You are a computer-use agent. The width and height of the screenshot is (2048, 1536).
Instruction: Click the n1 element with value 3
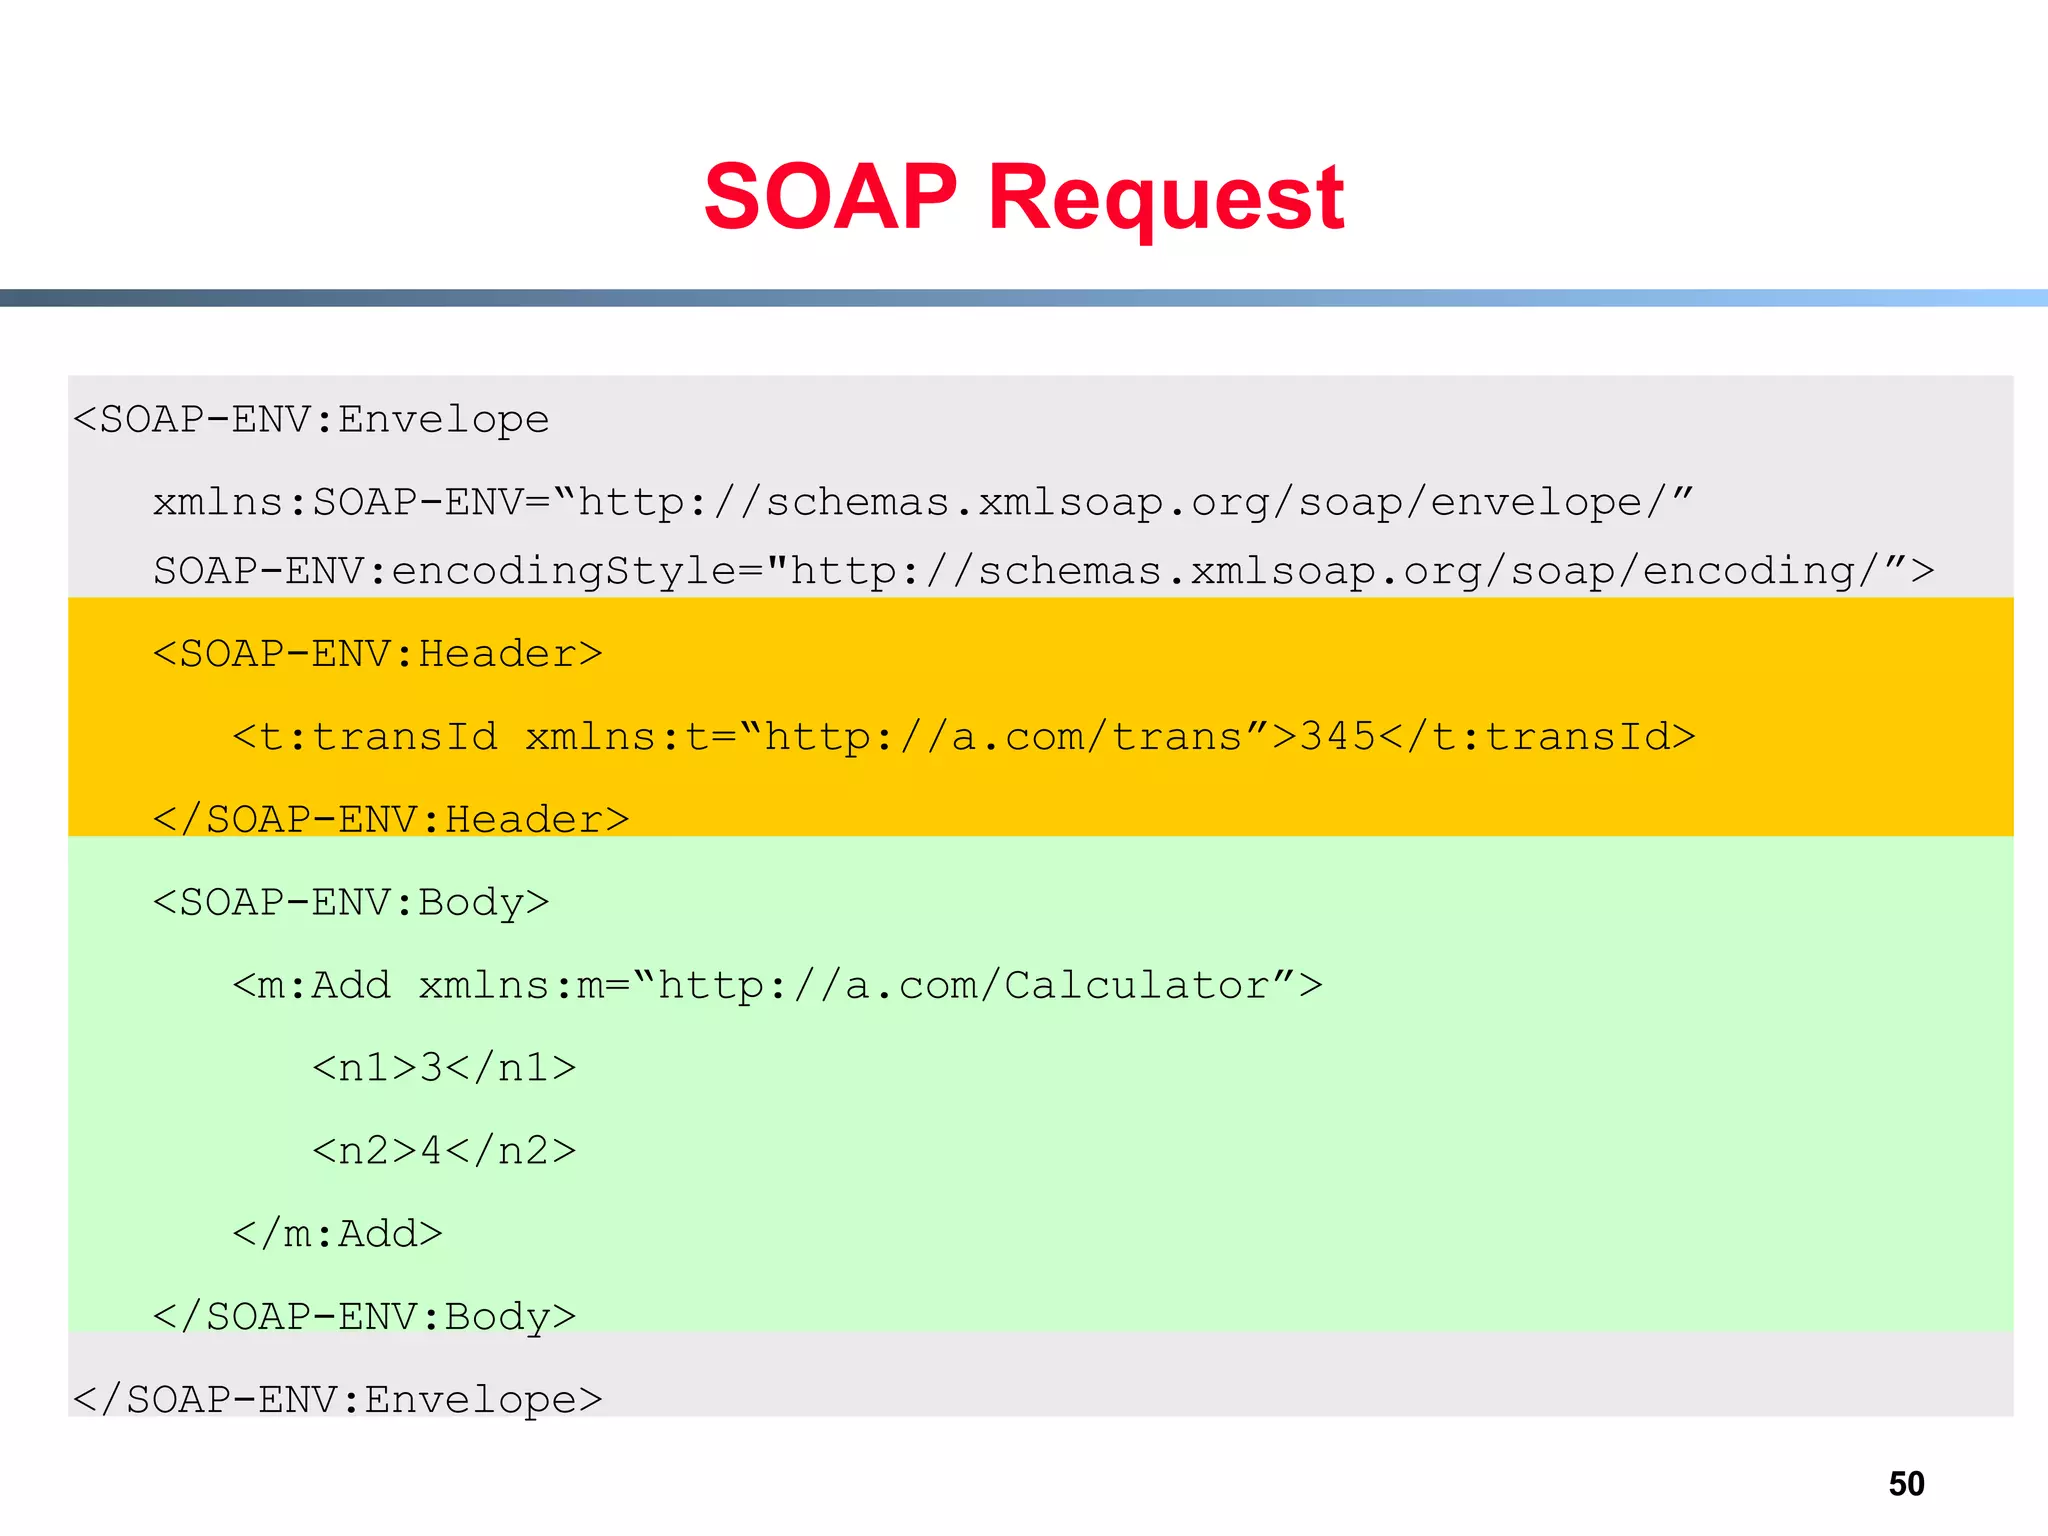click(x=444, y=1068)
